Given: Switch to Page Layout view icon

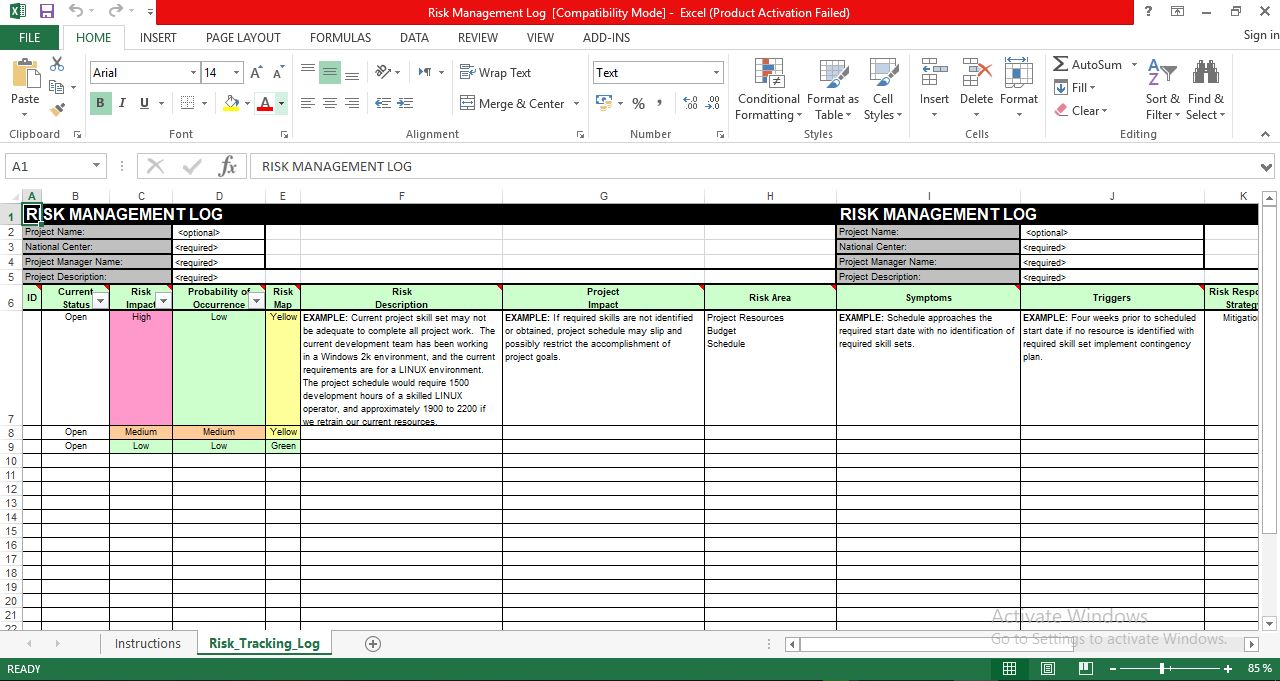Looking at the screenshot, I should (x=1047, y=668).
